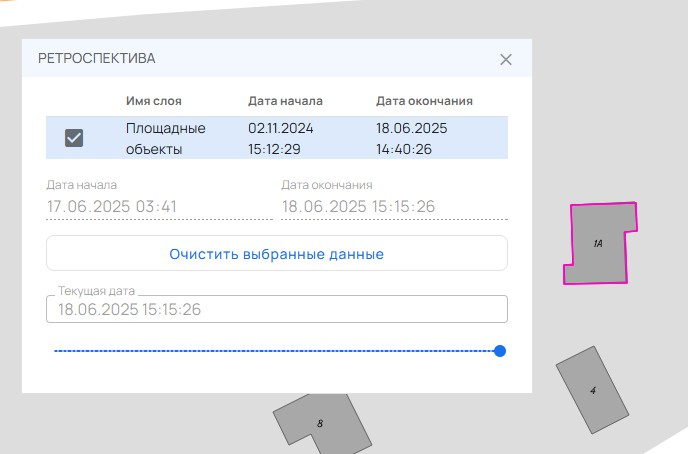Focus the Текущая дата input field
688x454 pixels.
pyautogui.click(x=277, y=310)
